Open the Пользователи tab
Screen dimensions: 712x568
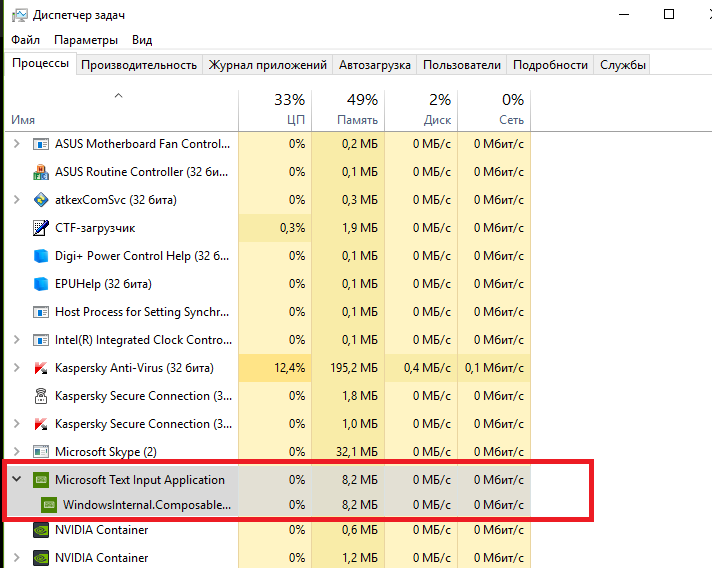462,65
